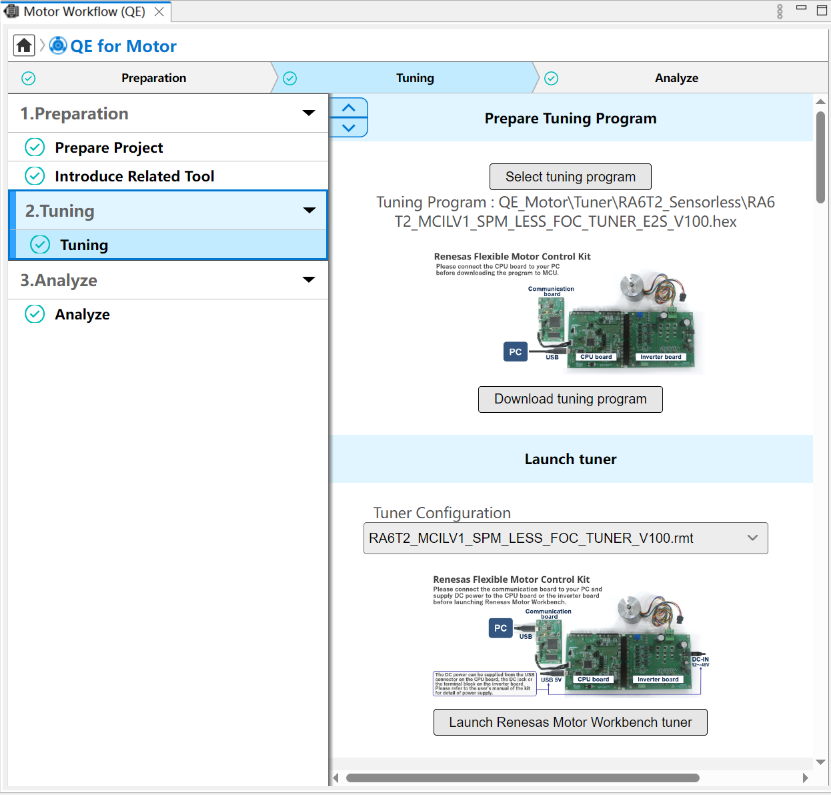Screen dimensions: 831x795
Task: Collapse the 1.Preparation section
Action: [x=309, y=114]
